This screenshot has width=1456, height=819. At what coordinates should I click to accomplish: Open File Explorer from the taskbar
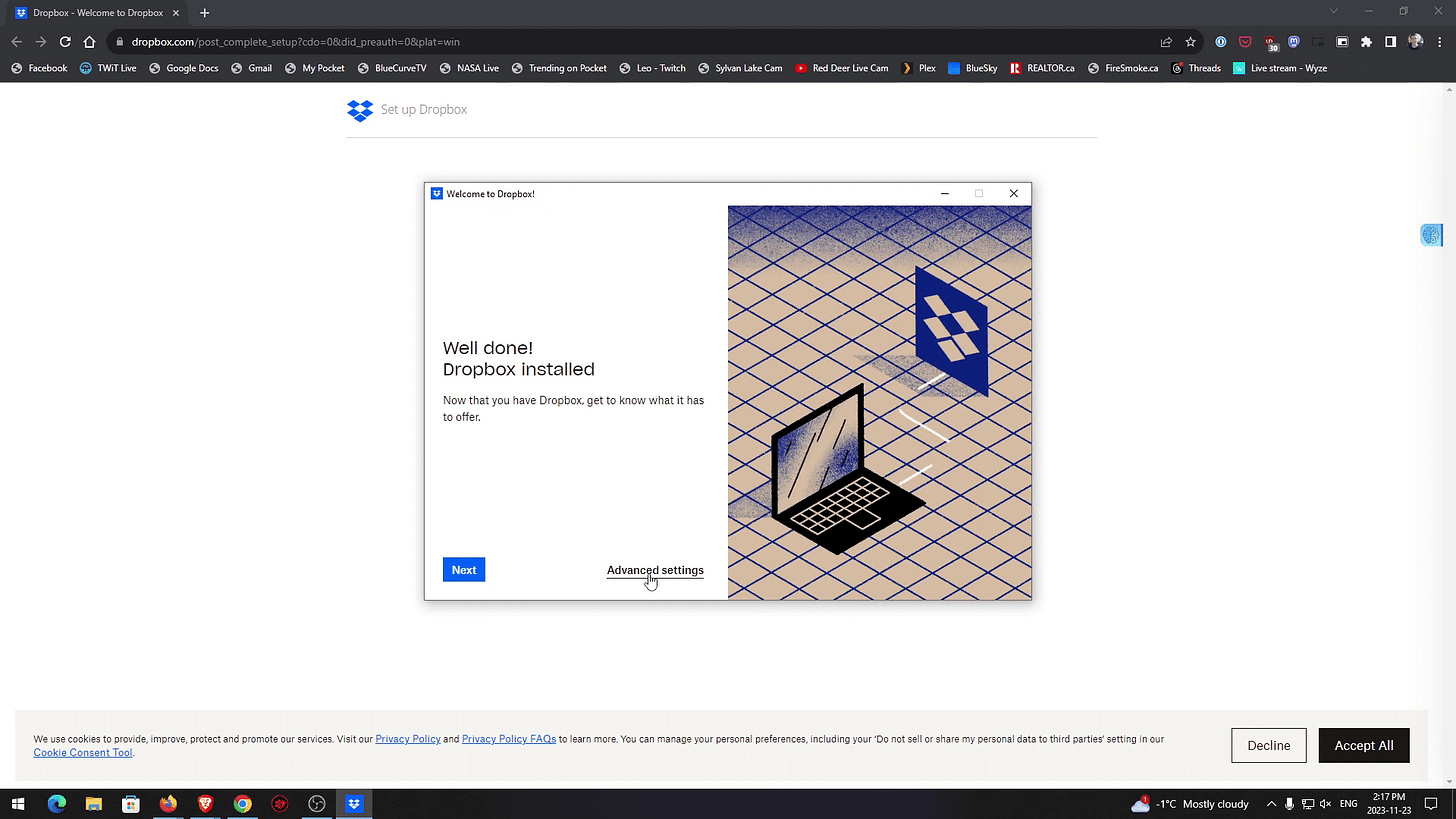pos(93,804)
